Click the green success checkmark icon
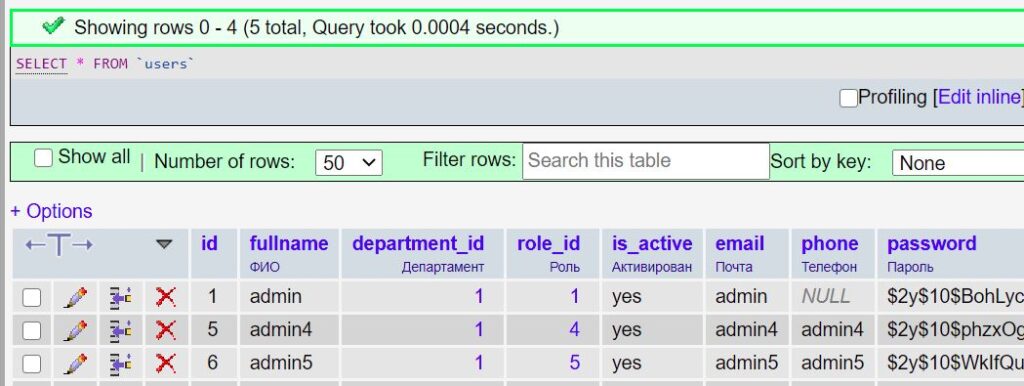Viewport: 1024px width, 386px height. pos(53,26)
